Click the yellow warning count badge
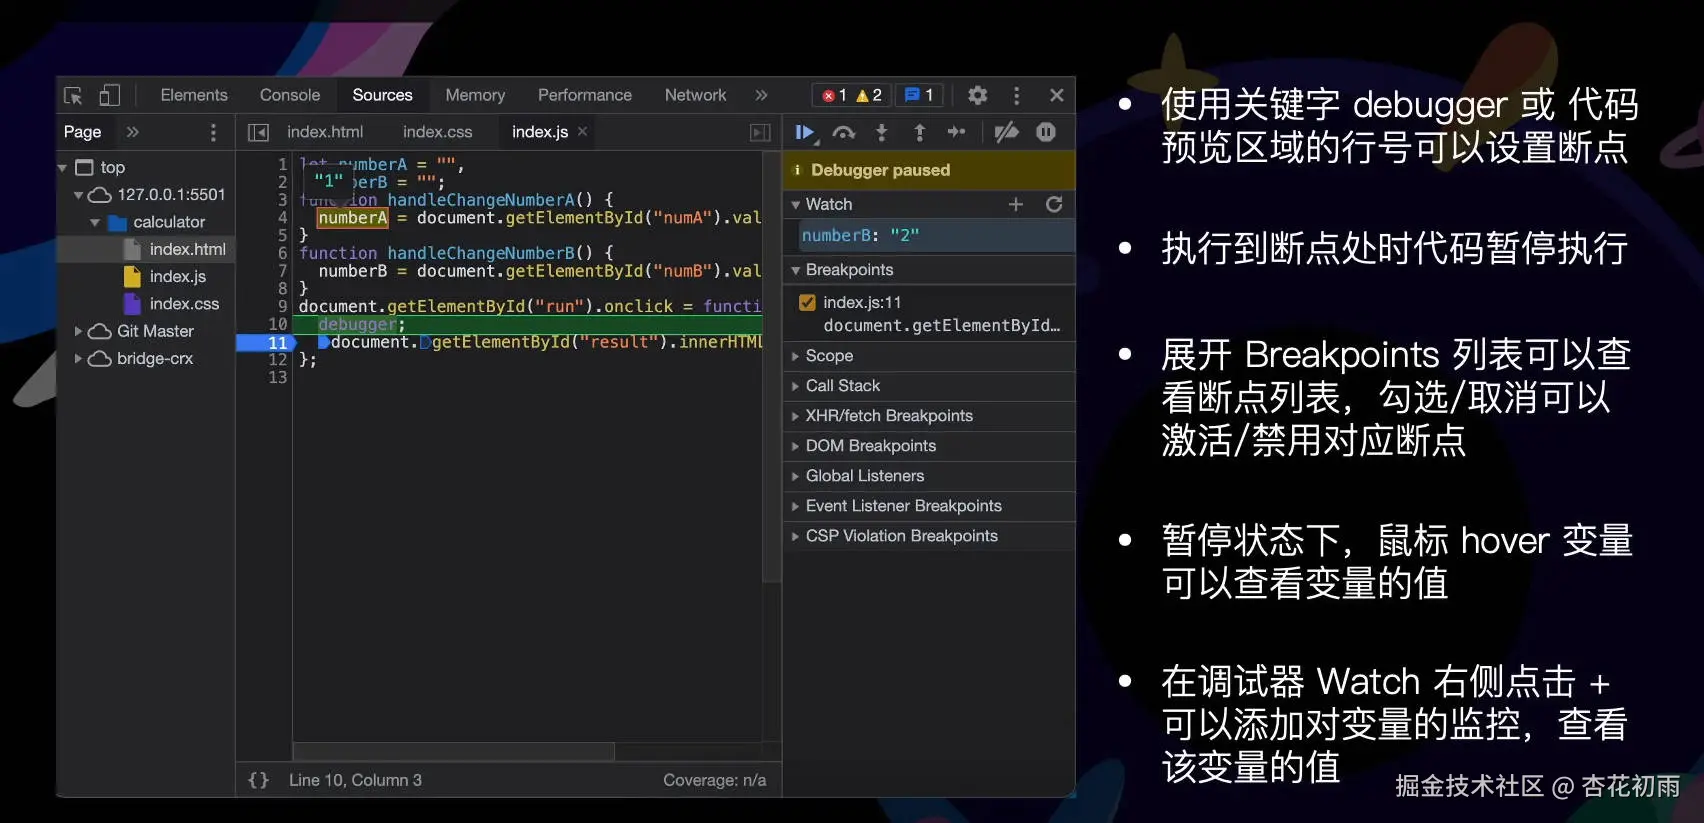This screenshot has height=823, width=1704. point(869,95)
